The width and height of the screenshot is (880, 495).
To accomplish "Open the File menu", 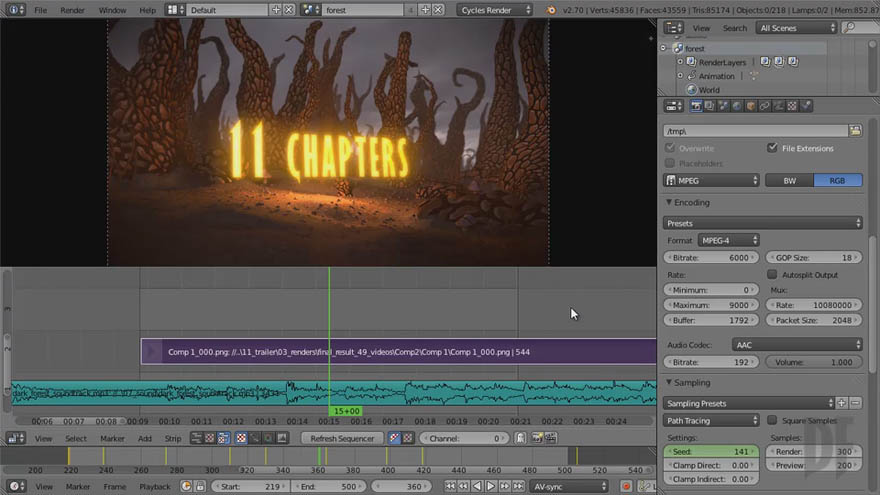I will (40, 10).
